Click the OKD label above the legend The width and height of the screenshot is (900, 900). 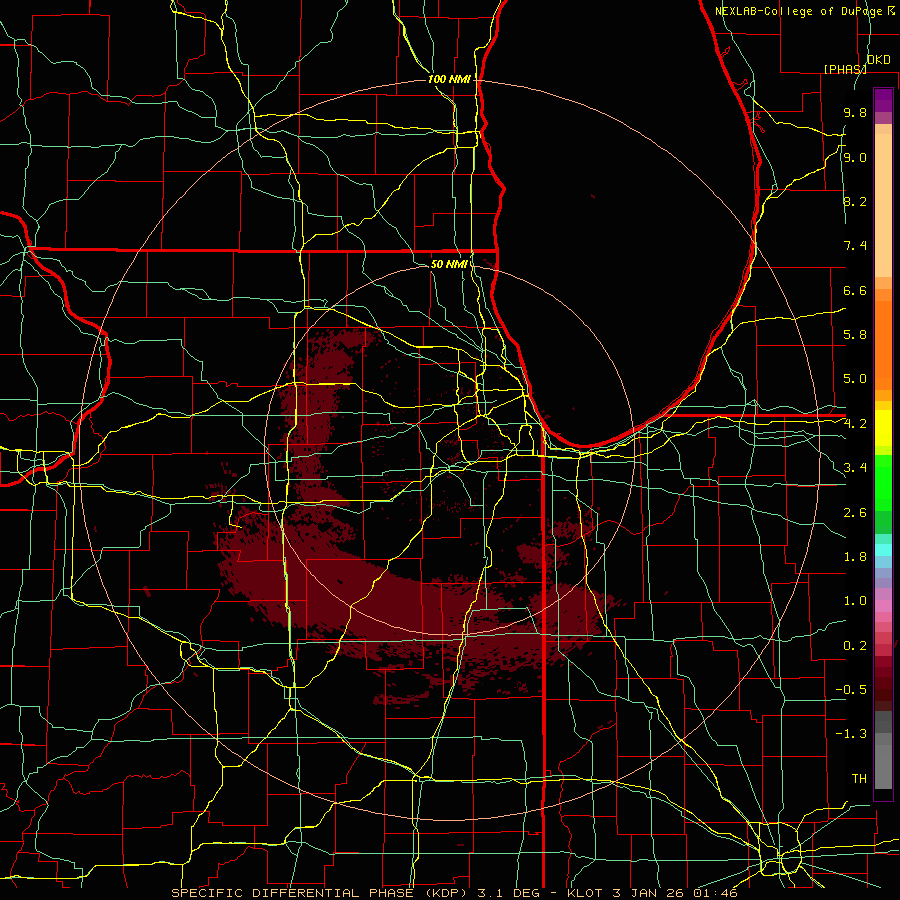click(879, 59)
